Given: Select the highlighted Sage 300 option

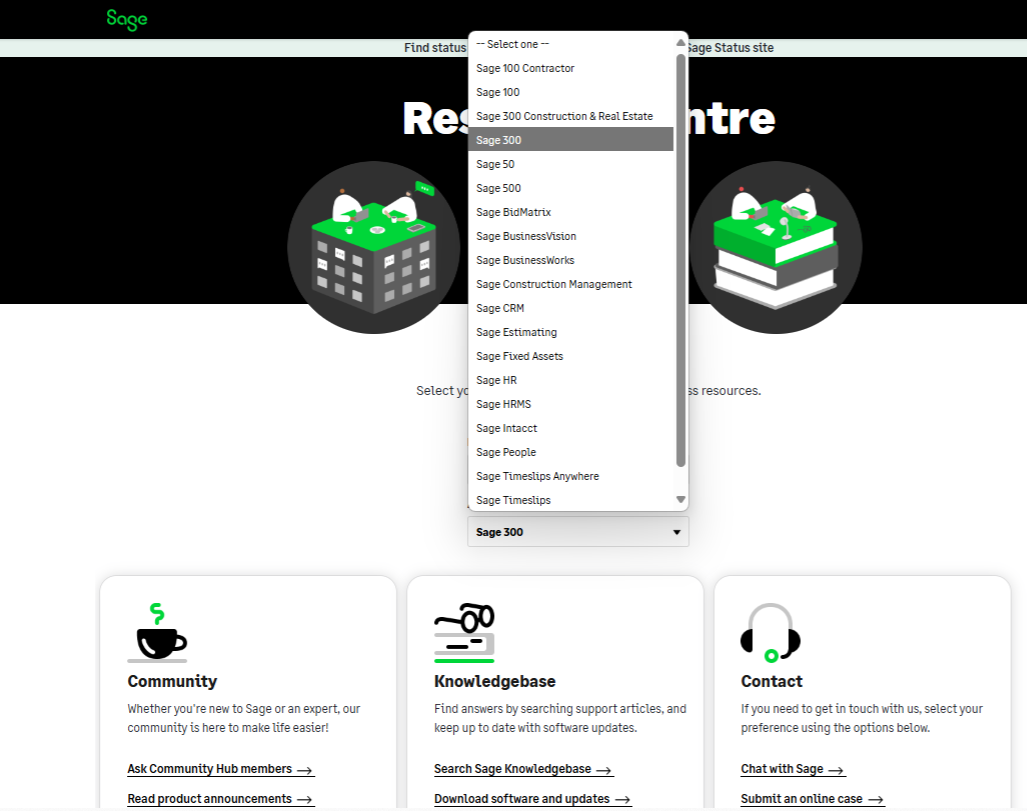Looking at the screenshot, I should [570, 140].
